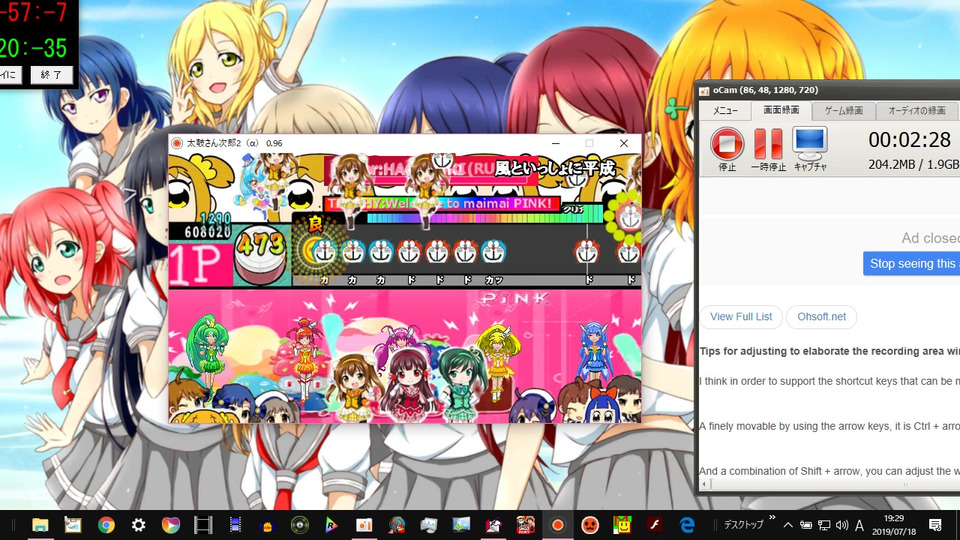Viewport: 960px width, 540px height.
Task: Open the green circular disc app on taskbar
Action: (299, 525)
